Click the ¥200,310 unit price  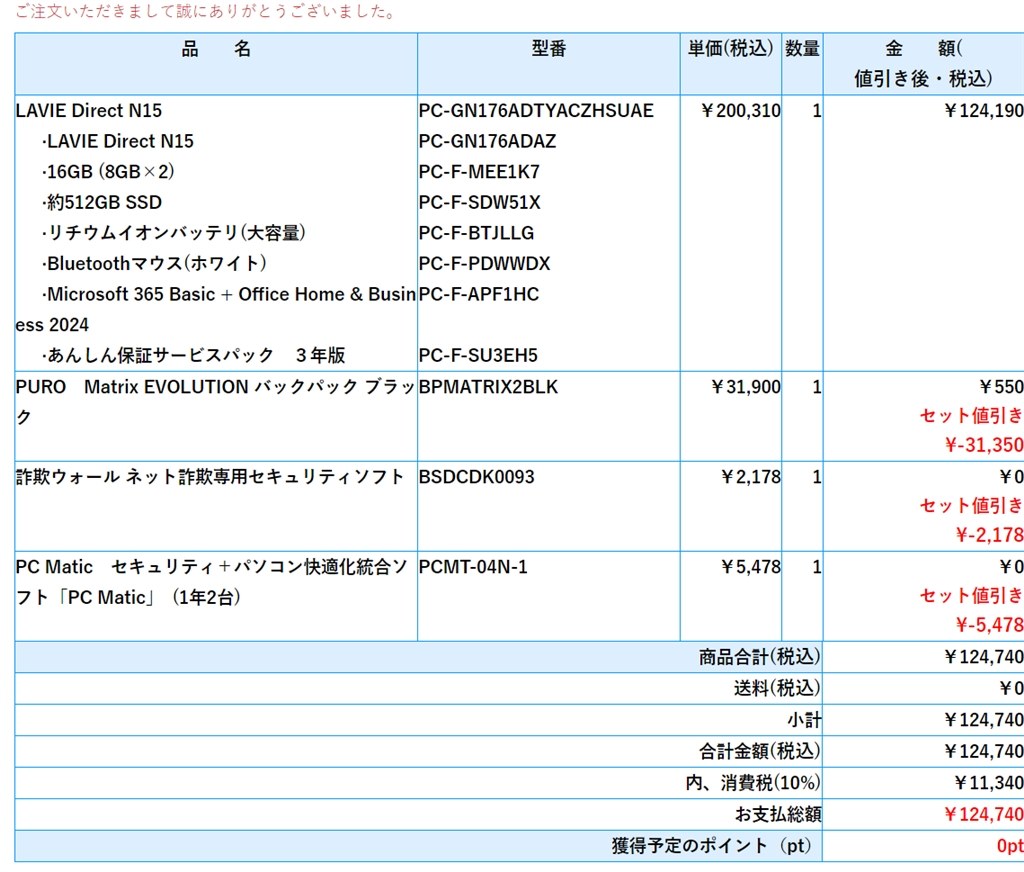coord(740,110)
